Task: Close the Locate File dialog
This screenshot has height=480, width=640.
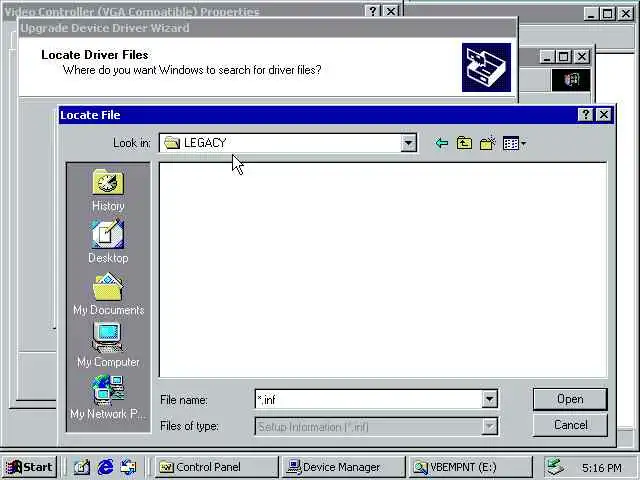Action: click(x=604, y=115)
